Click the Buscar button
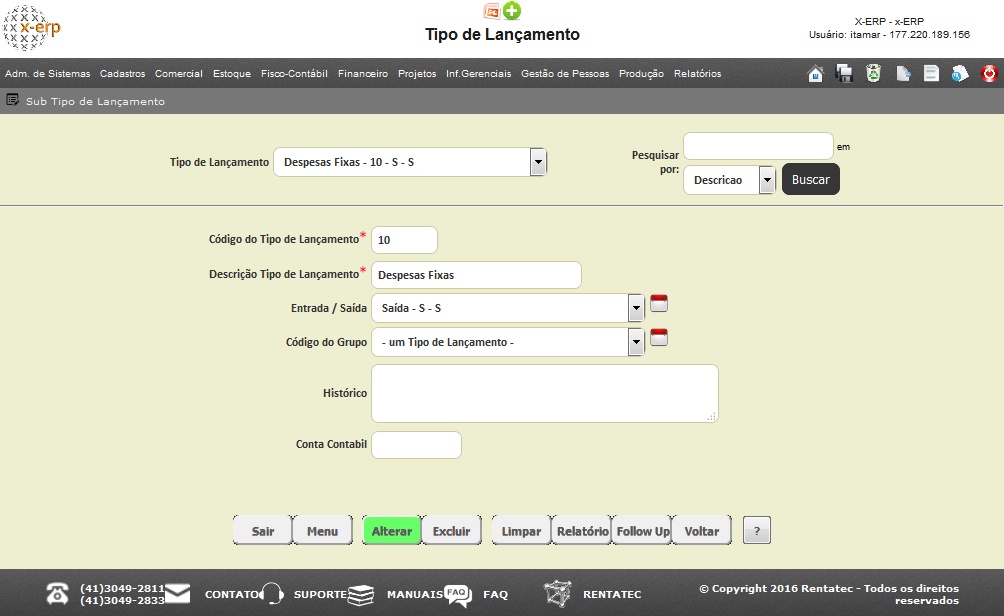 [x=811, y=180]
